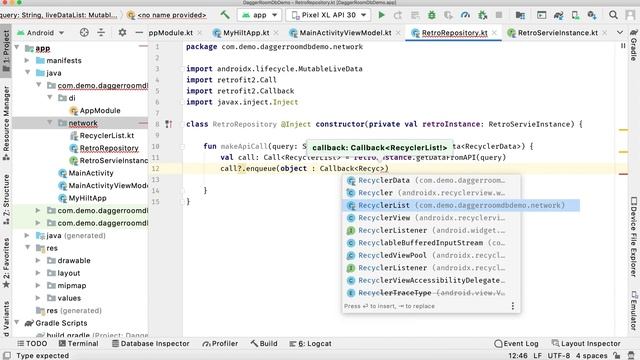Click Collapse All icon in Project panel

pos(101,32)
